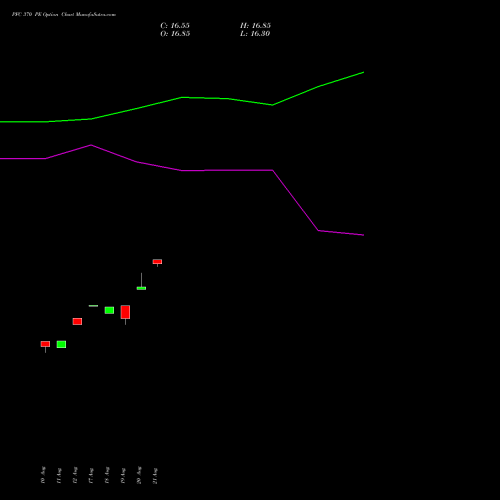The height and width of the screenshot is (500, 500).
Task: Click the '17 Aug' date axis label
Action: pyautogui.click(x=91, y=475)
